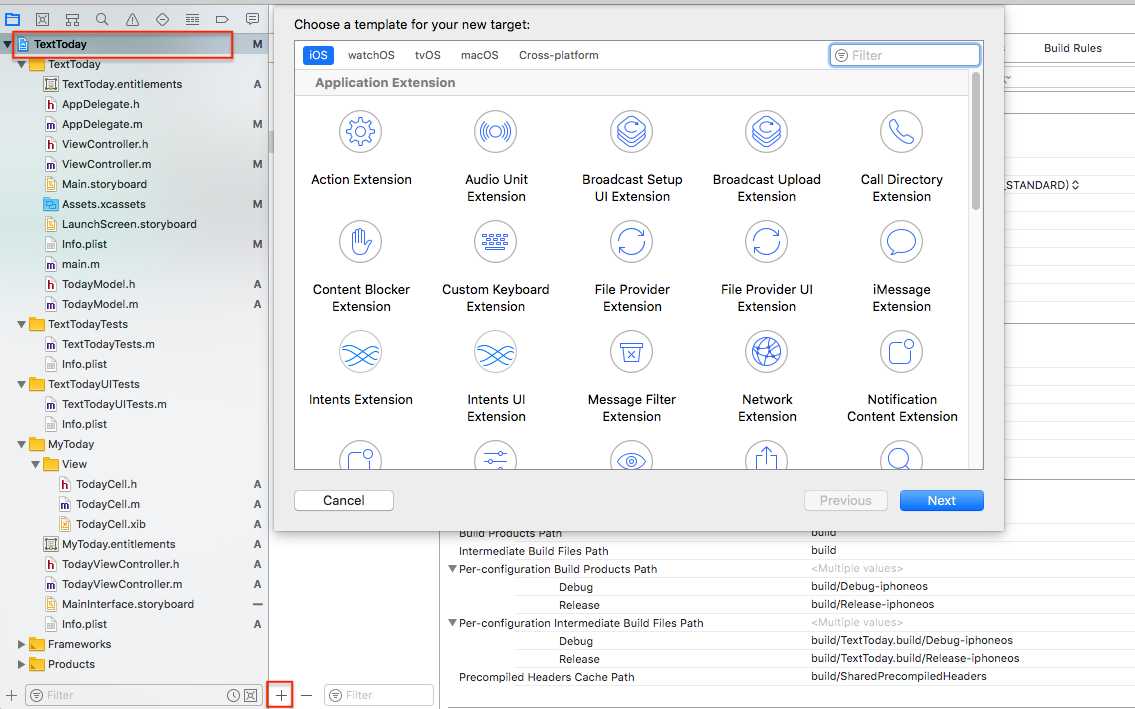Select MyToday.entitlements file
This screenshot has width=1135, height=709.
click(x=118, y=545)
